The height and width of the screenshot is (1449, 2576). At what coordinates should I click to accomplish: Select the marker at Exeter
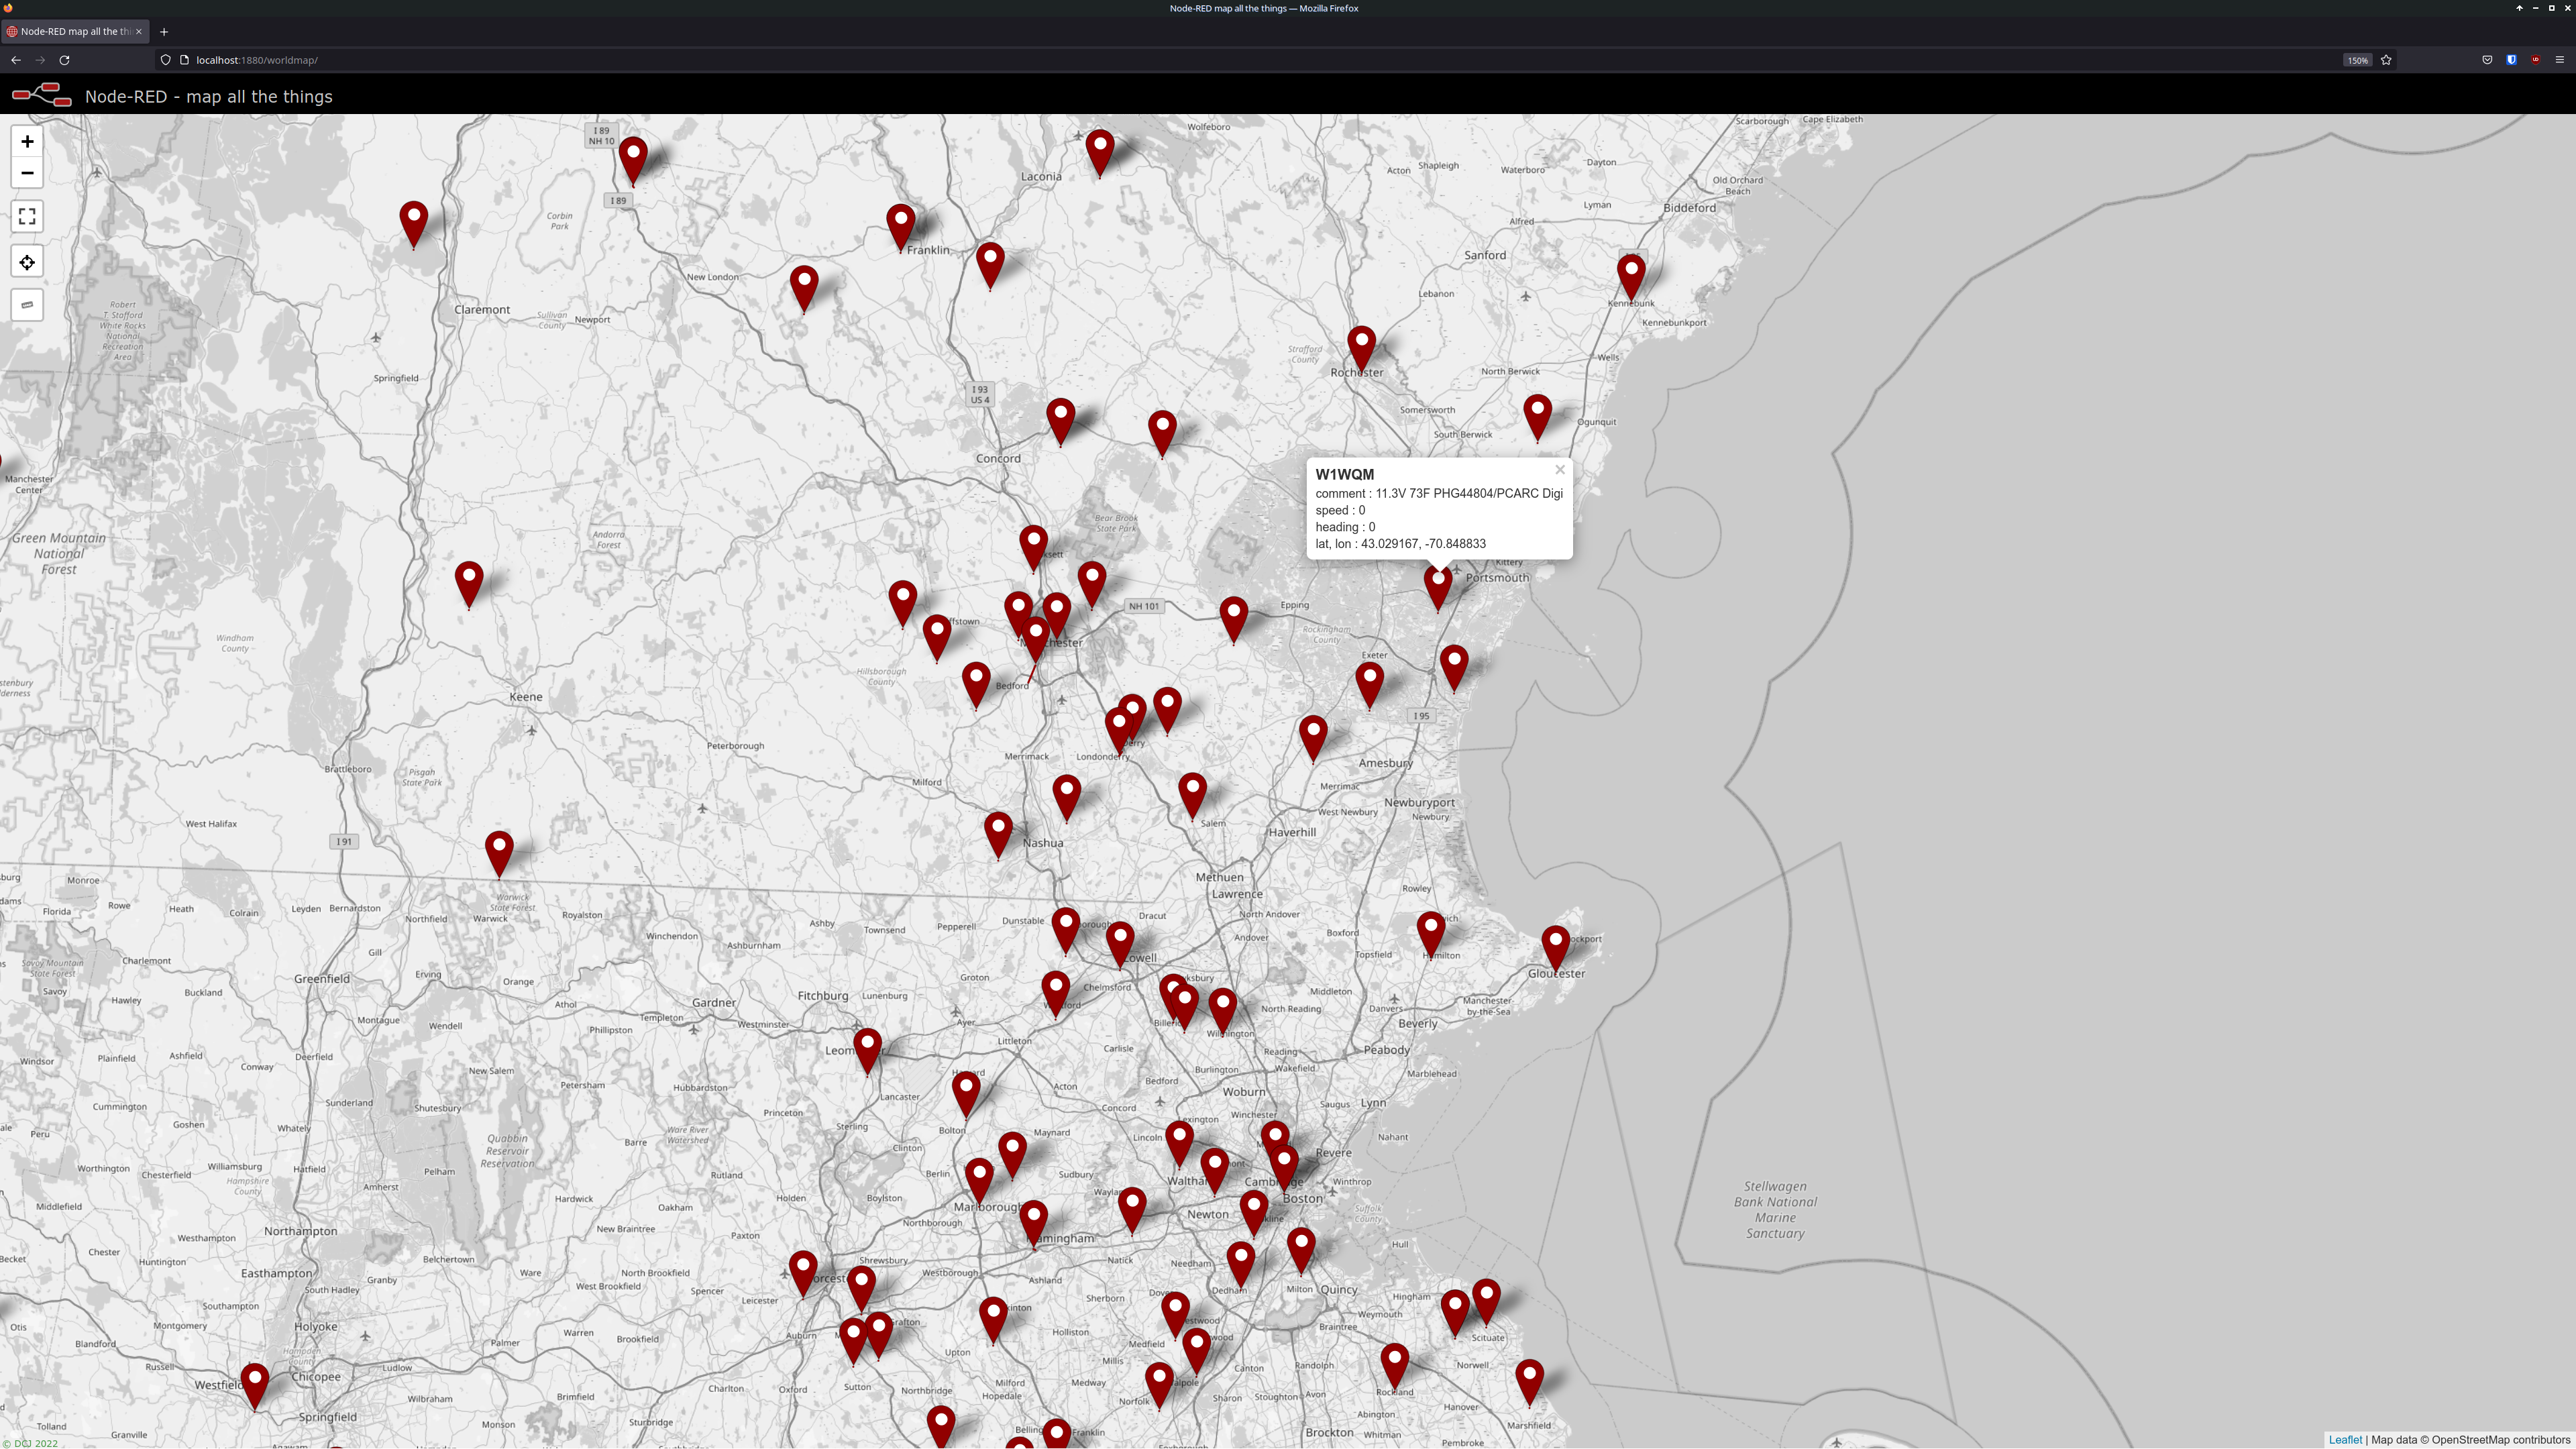click(x=1369, y=686)
